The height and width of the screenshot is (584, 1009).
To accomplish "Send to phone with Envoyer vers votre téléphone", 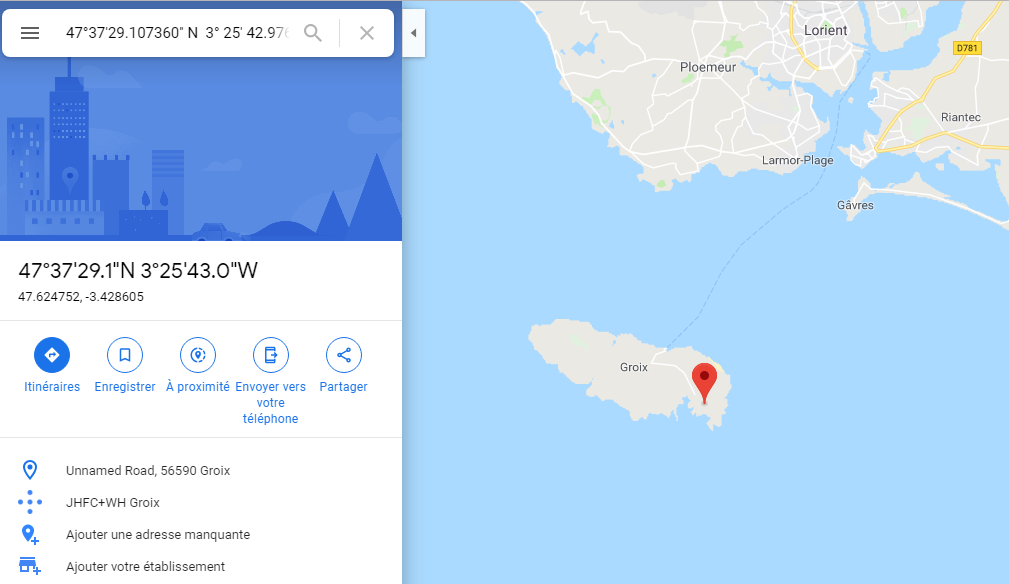I will (x=271, y=355).
